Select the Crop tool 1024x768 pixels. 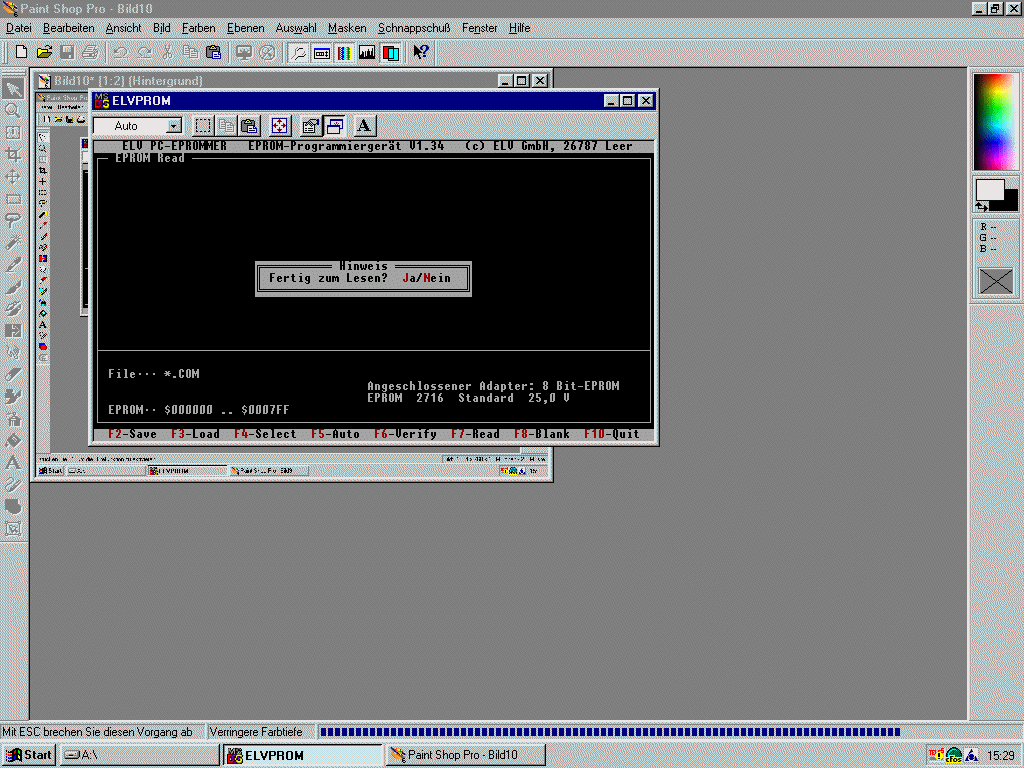pos(13,154)
